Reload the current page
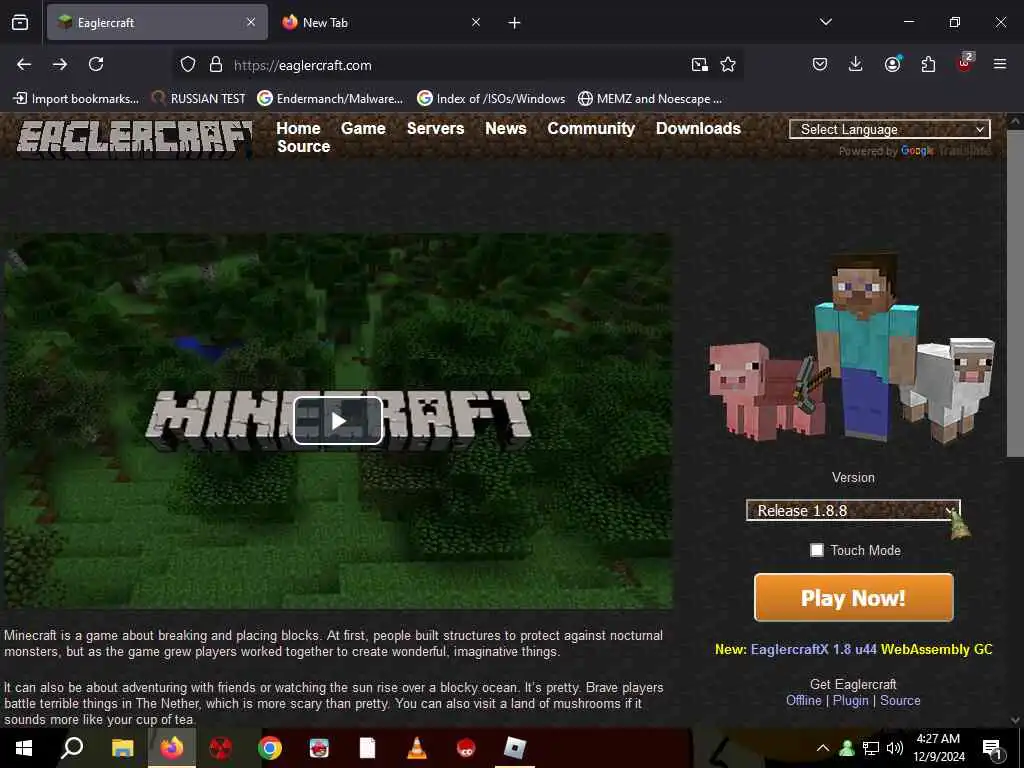The width and height of the screenshot is (1024, 768). coord(96,64)
